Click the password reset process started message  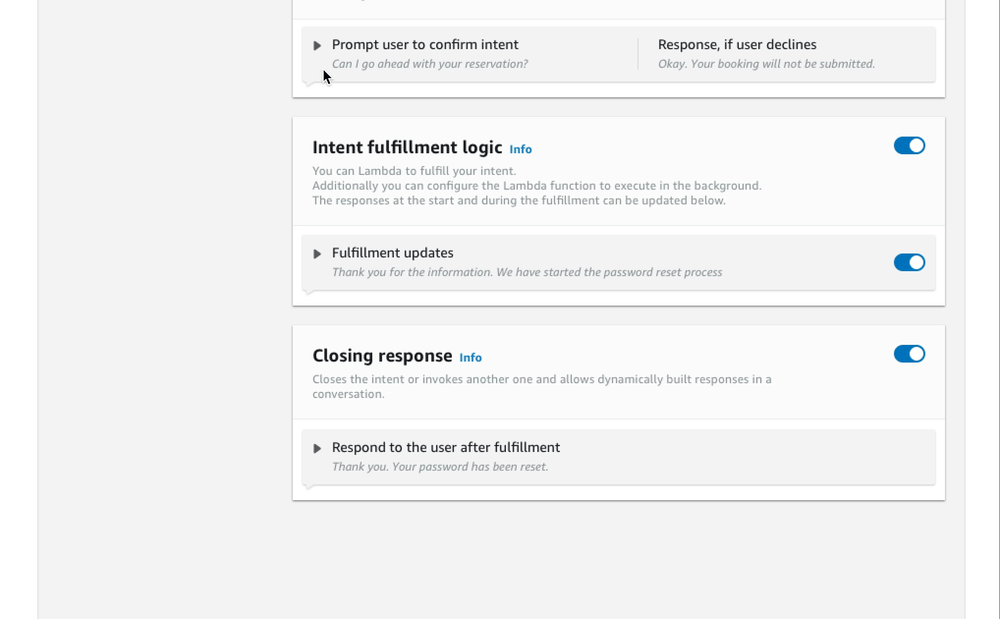pyautogui.click(x=527, y=272)
